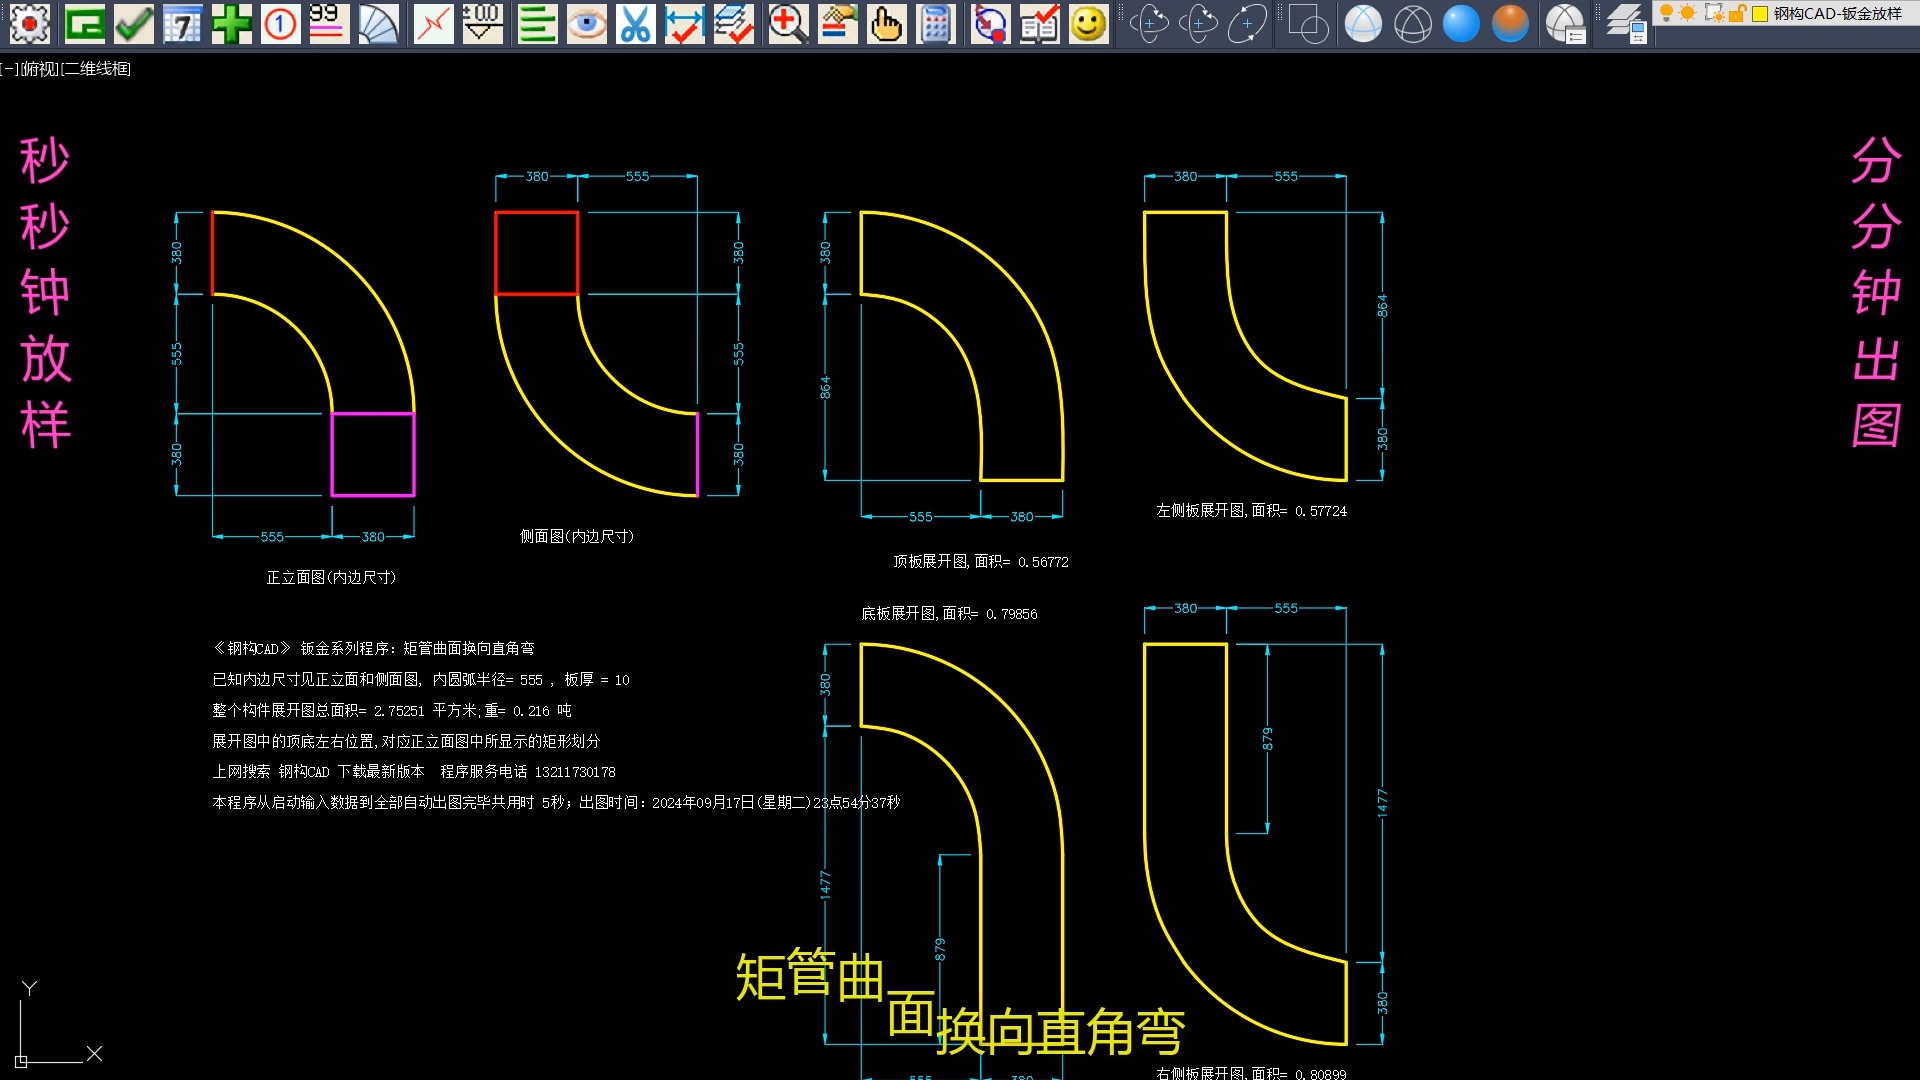Screen dimensions: 1920x1080
Task: Select the green plus add icon
Action: tap(231, 24)
